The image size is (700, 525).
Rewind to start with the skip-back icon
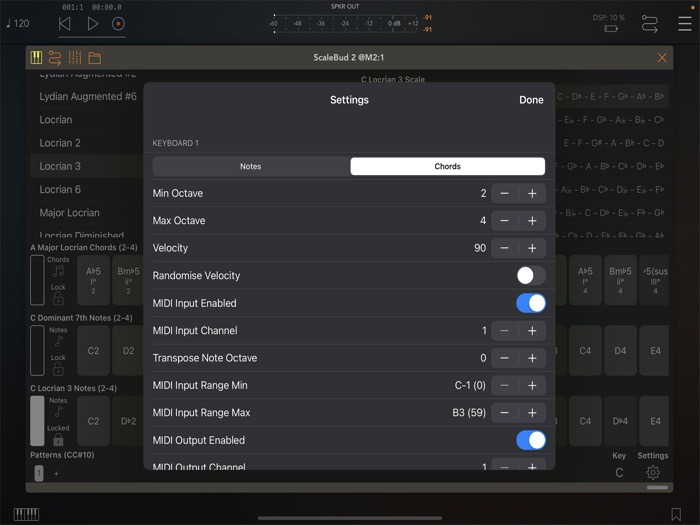click(x=65, y=24)
